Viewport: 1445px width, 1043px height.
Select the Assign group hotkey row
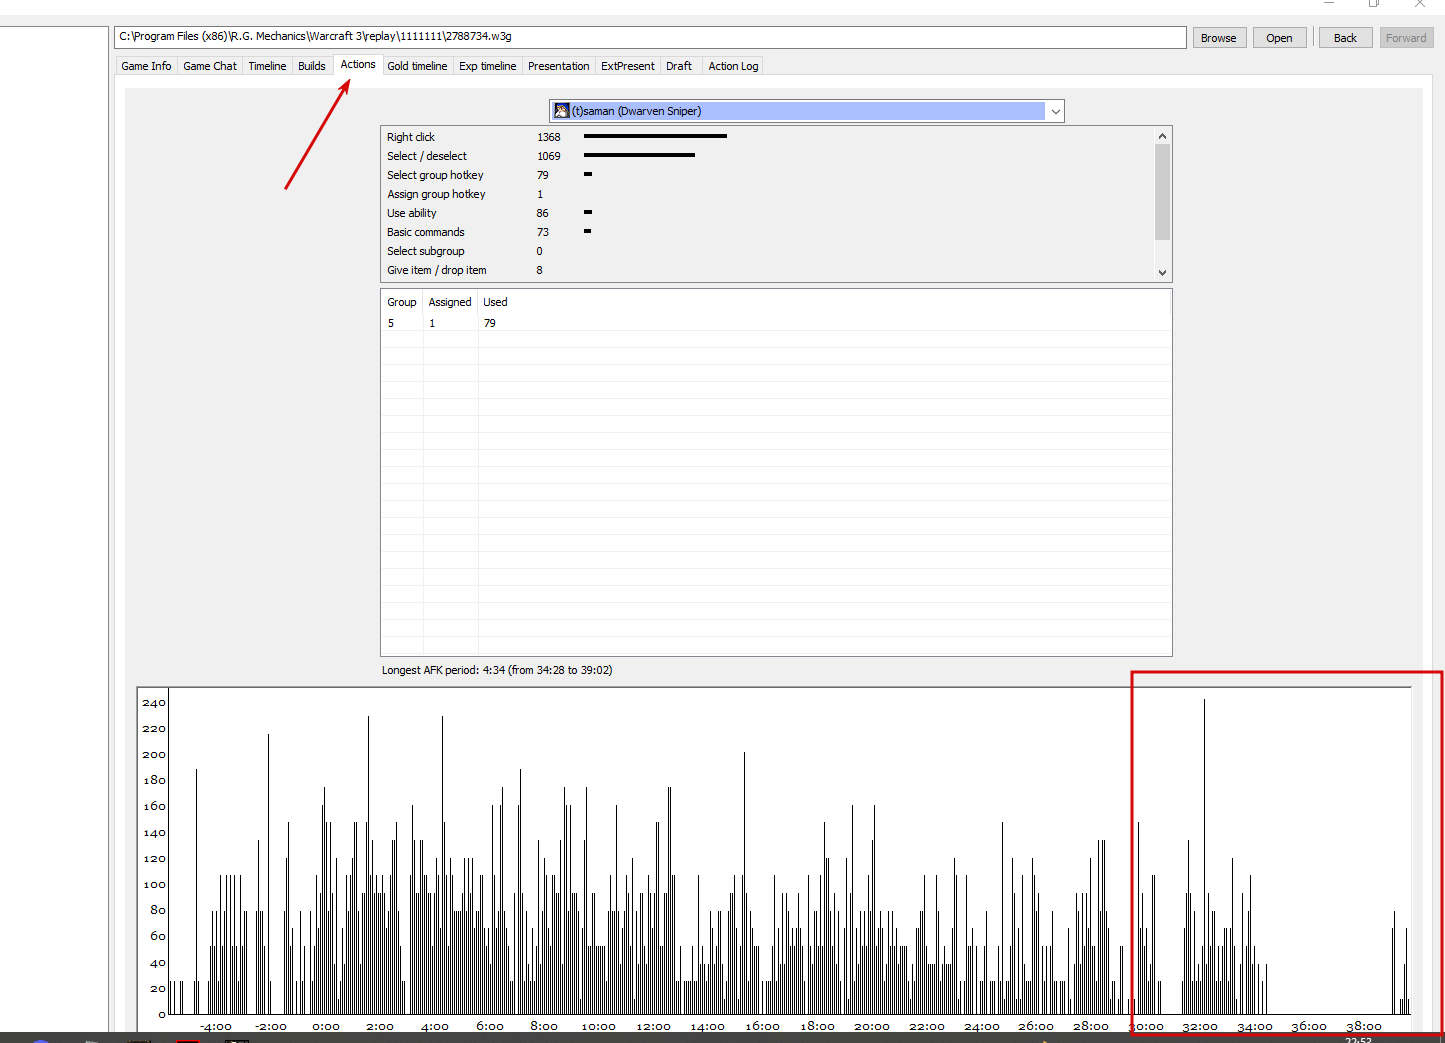767,194
